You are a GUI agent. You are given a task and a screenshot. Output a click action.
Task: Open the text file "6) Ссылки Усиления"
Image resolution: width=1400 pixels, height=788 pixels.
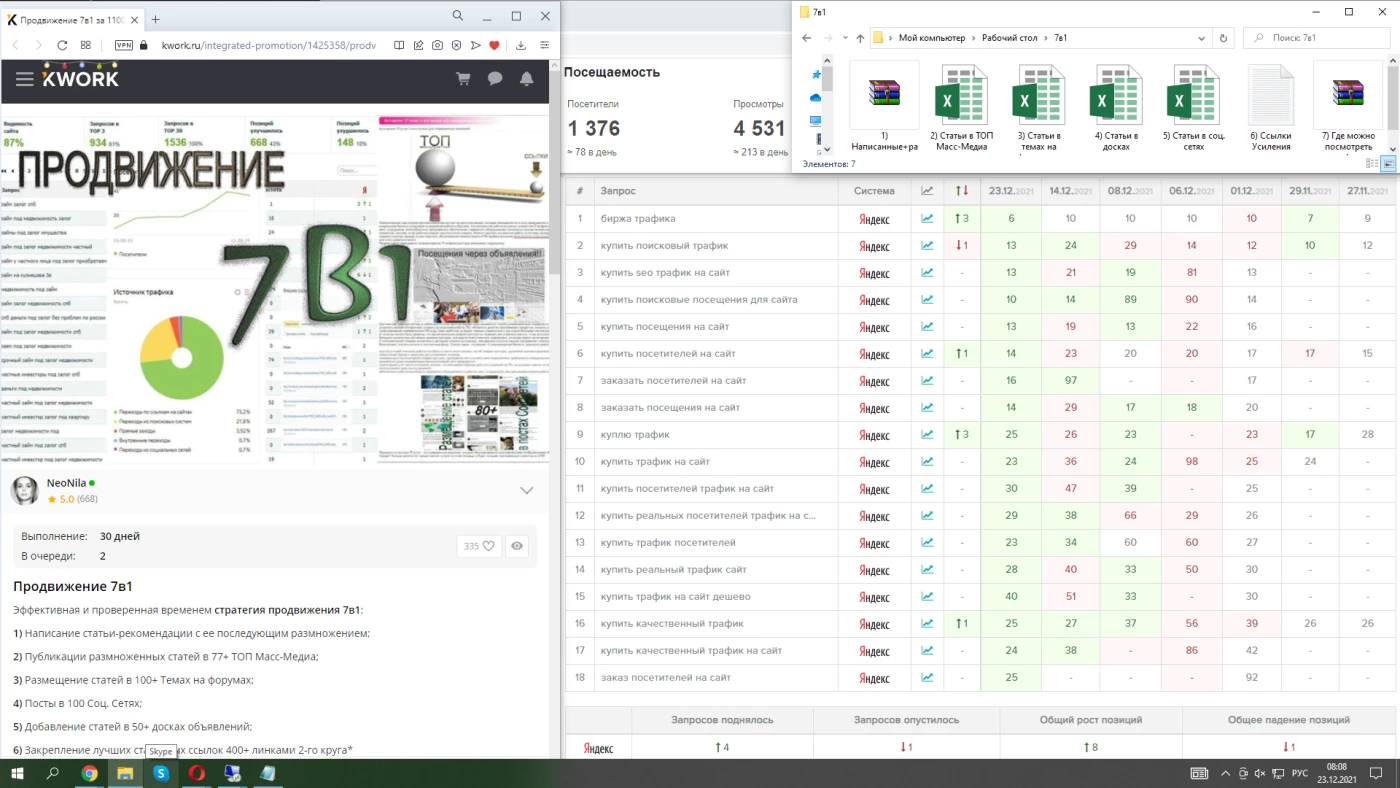[x=1270, y=108]
